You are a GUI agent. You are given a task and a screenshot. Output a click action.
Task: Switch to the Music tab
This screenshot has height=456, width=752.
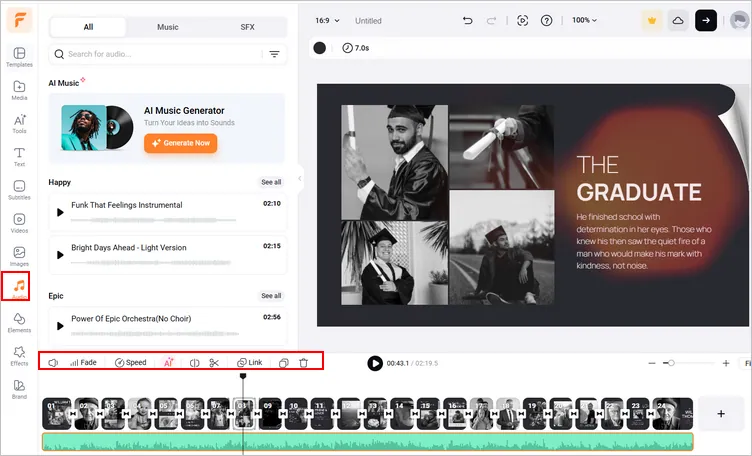coord(167,27)
